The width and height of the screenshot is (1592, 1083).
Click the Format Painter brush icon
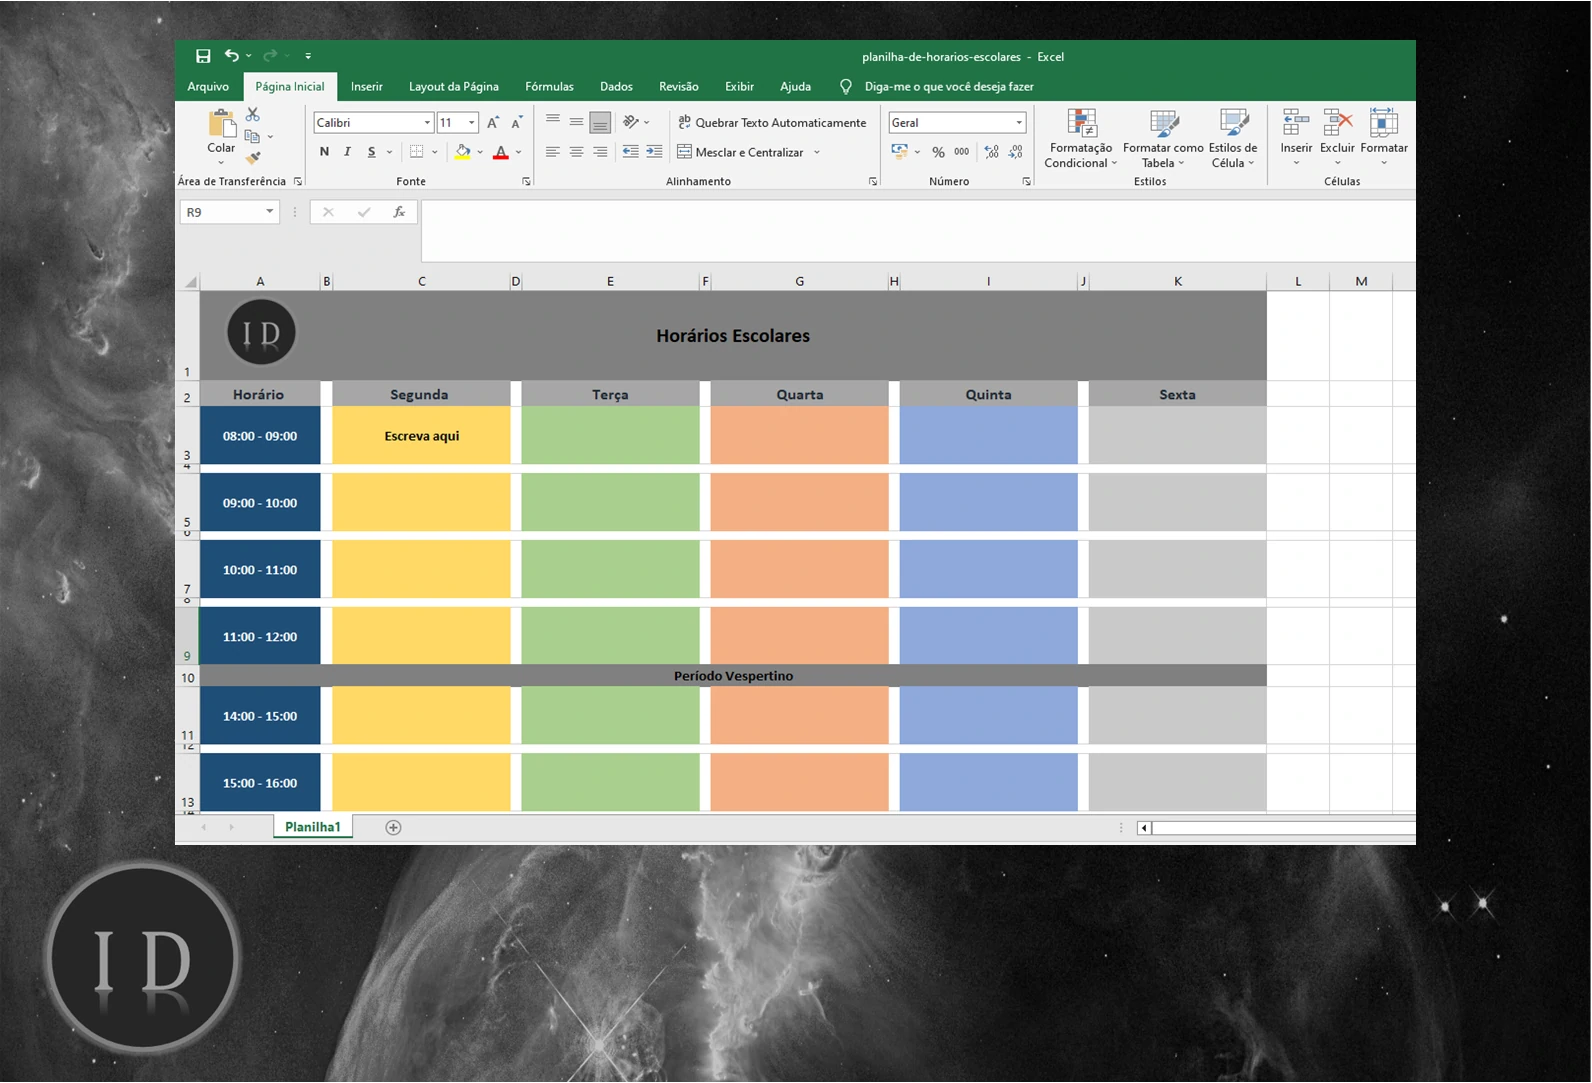click(x=253, y=157)
